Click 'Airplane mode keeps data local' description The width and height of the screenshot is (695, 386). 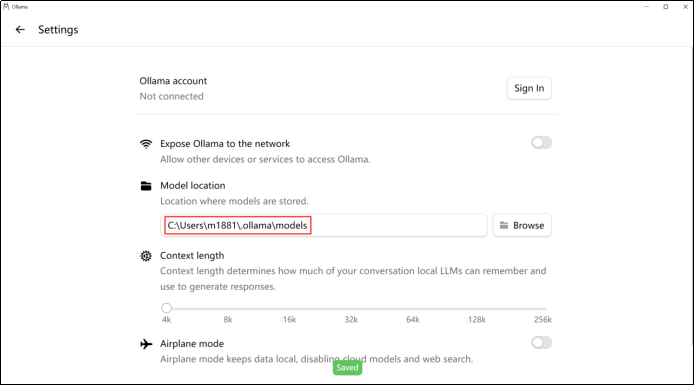click(x=316, y=359)
